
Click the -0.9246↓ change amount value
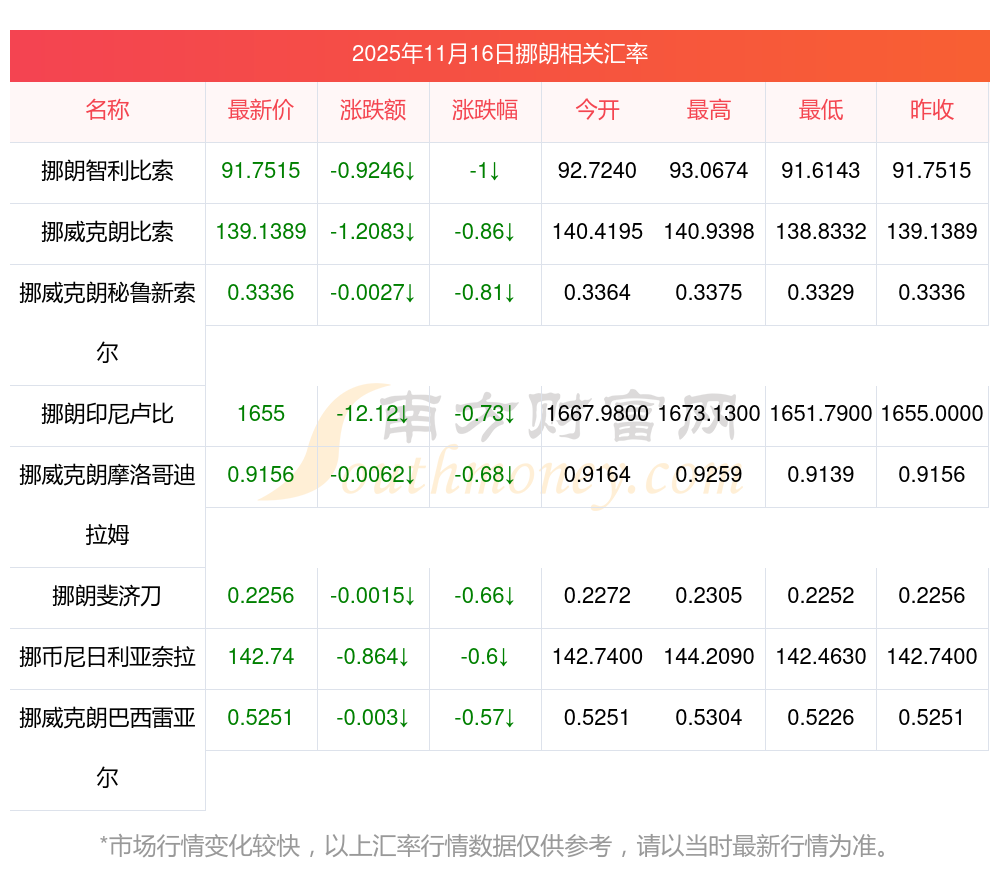click(x=373, y=171)
